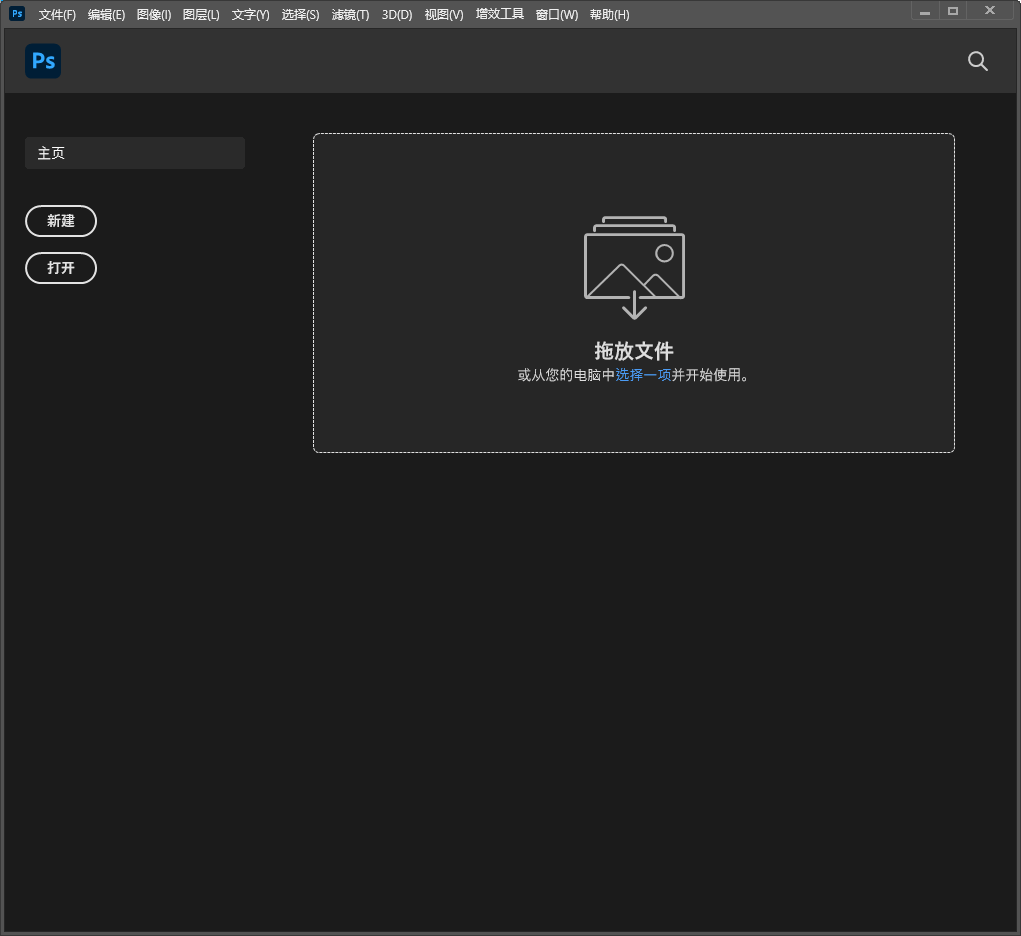Open the 文字(Y) menu
The width and height of the screenshot is (1021, 936).
tap(250, 14)
